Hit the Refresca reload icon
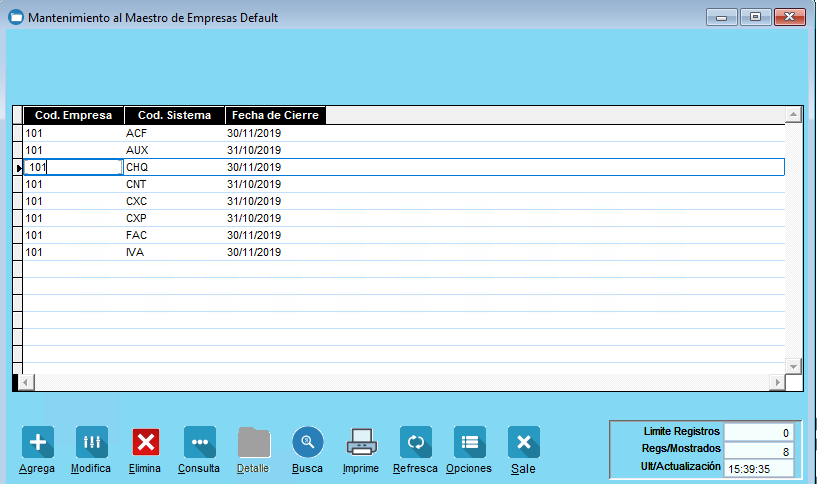The height and width of the screenshot is (484, 817). 415,442
